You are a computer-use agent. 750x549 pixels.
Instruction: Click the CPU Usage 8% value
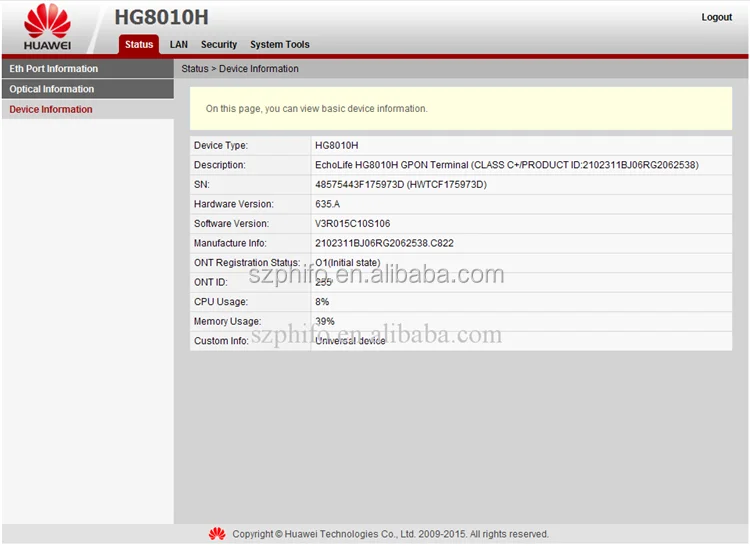click(322, 302)
